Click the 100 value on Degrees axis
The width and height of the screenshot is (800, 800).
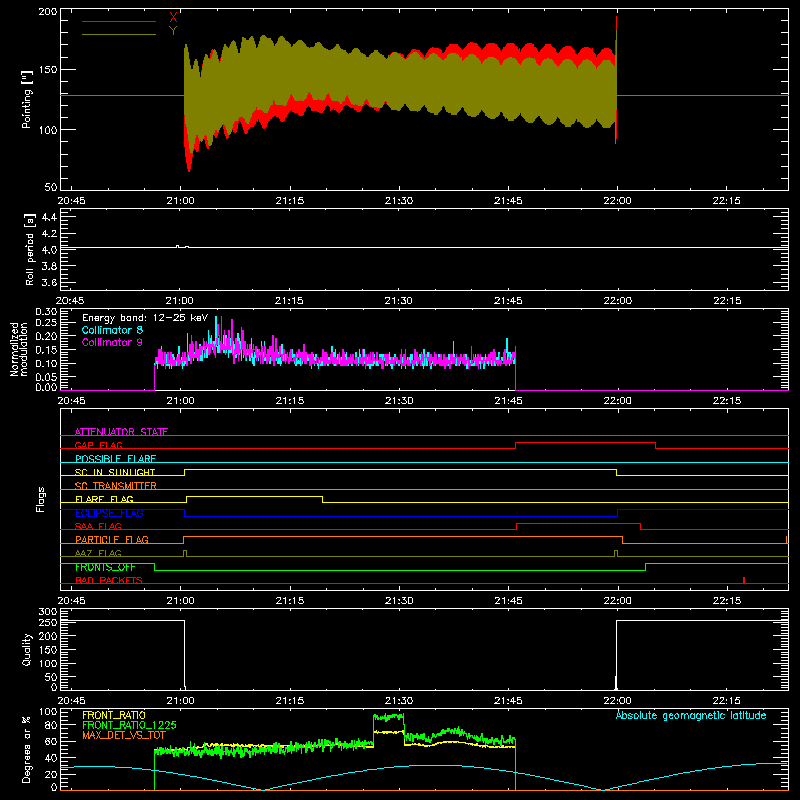point(47,712)
